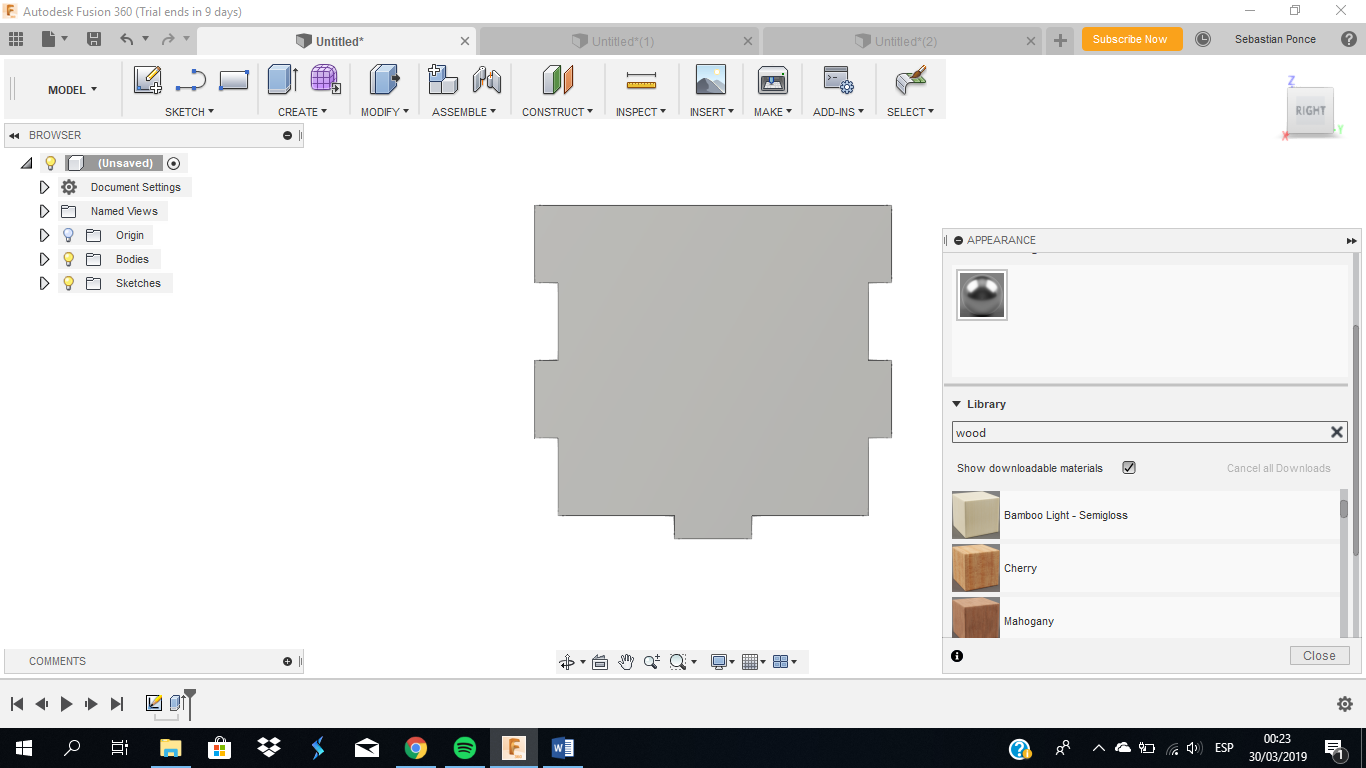Screen dimensions: 1366x768
Task: Open the MODEL workspace dropdown
Action: (72, 90)
